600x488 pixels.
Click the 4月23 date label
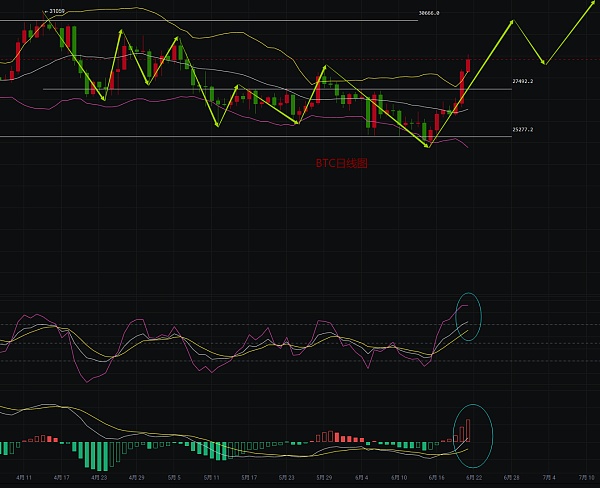coord(99,477)
